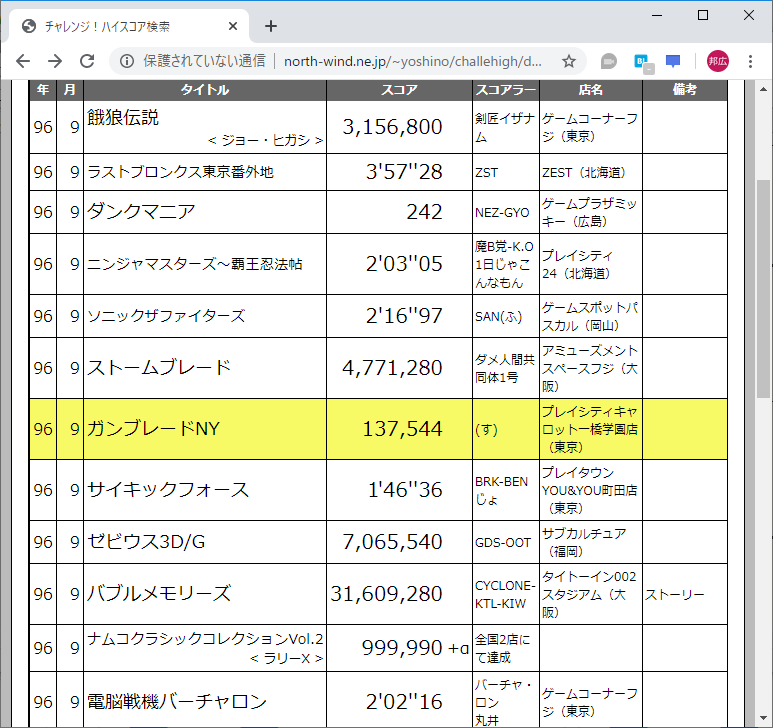This screenshot has width=773, height=728.
Task: Go back to the previous page
Action: coord(23,61)
